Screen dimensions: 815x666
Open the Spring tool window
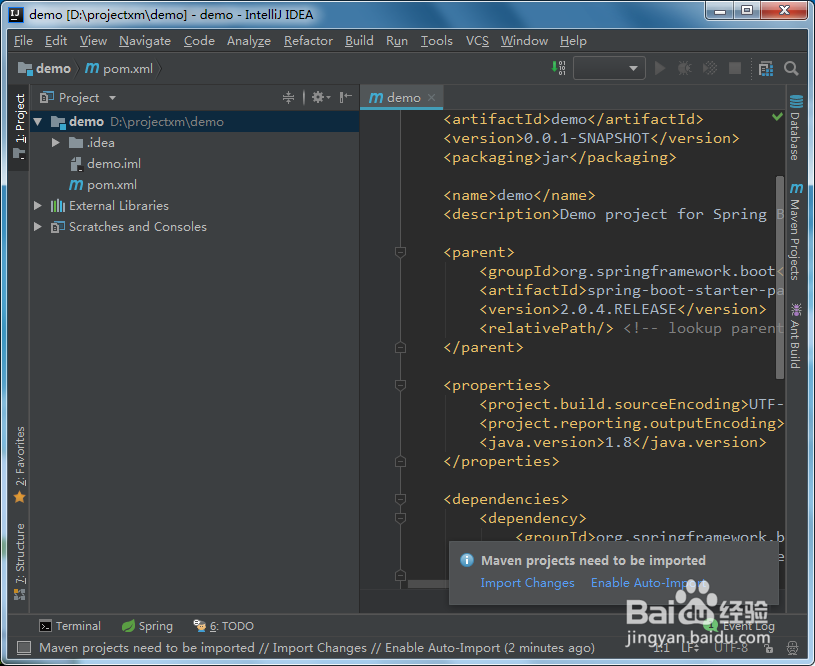coord(147,626)
